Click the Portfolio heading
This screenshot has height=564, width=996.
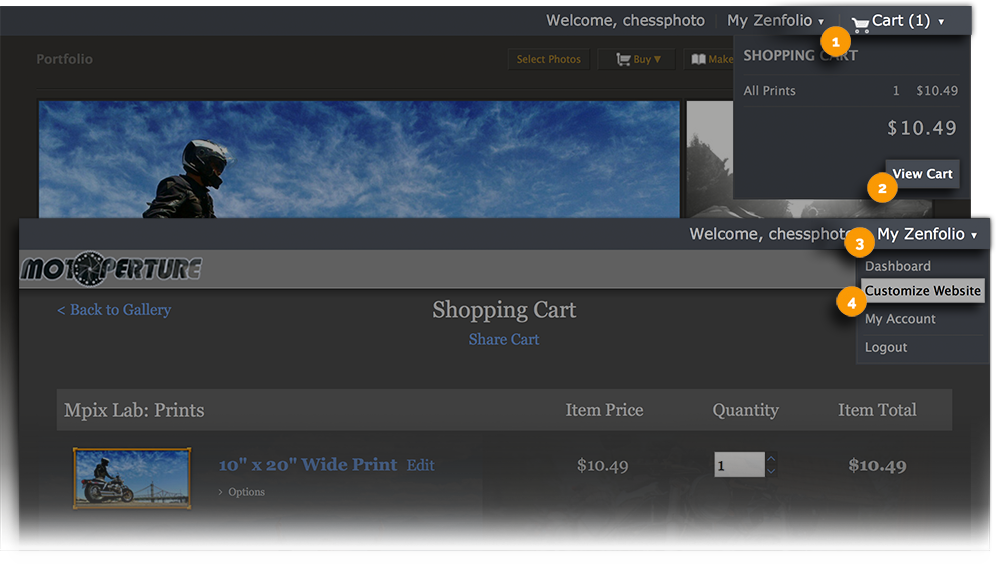tap(64, 59)
